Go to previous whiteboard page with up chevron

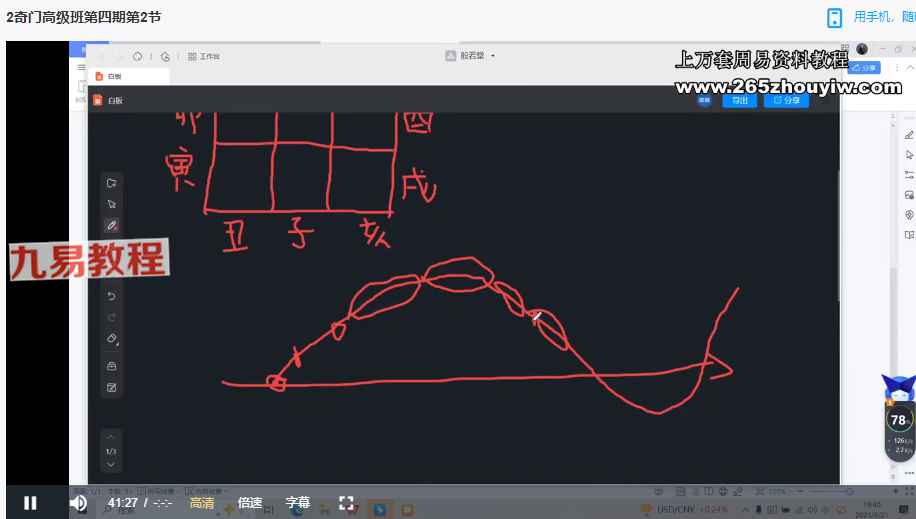[111, 438]
